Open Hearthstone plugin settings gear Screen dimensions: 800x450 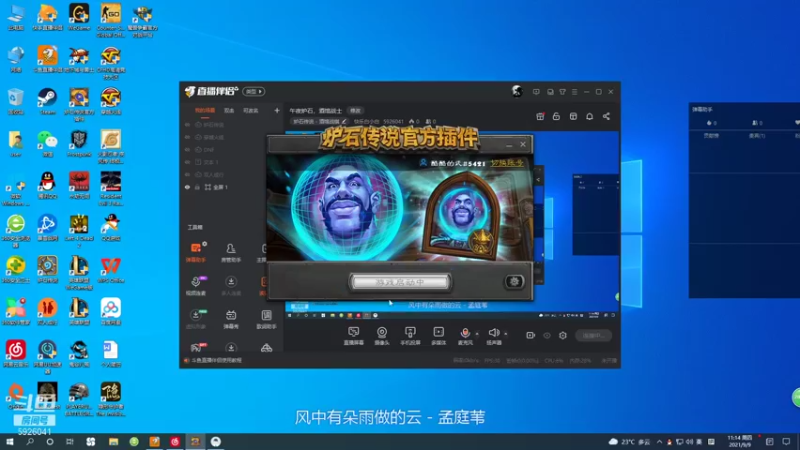click(514, 282)
